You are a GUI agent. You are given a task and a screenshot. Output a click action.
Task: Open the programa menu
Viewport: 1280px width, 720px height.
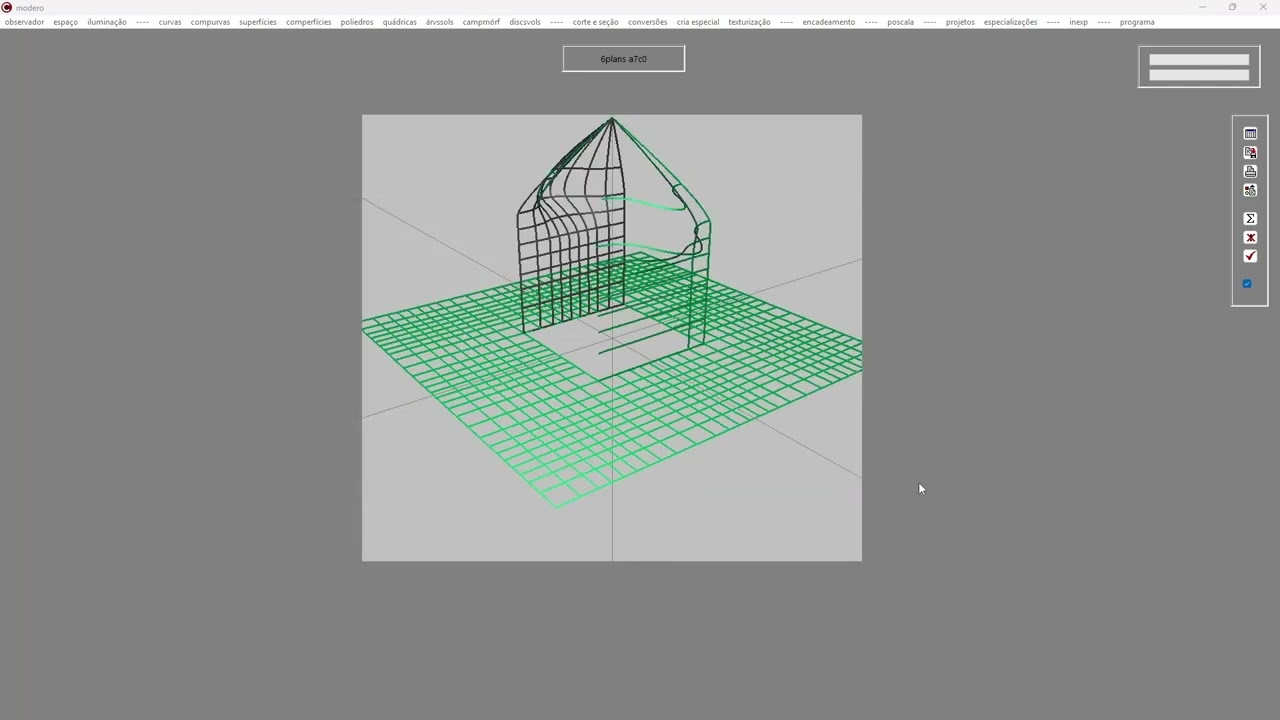point(1137,22)
